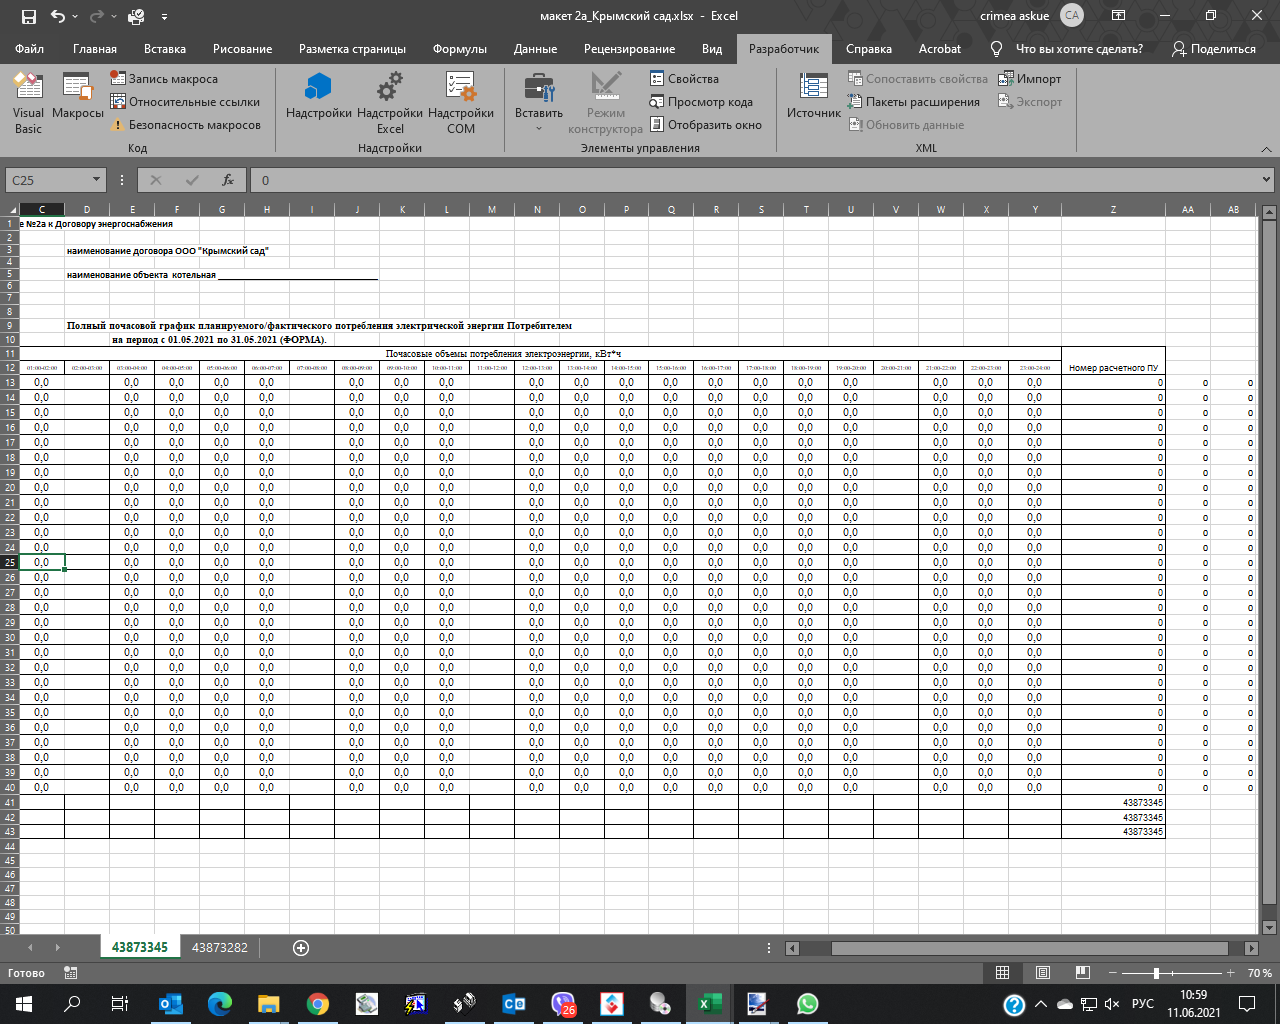Select row 25 header
Screen dimensions: 1280x1024
(x=10, y=562)
